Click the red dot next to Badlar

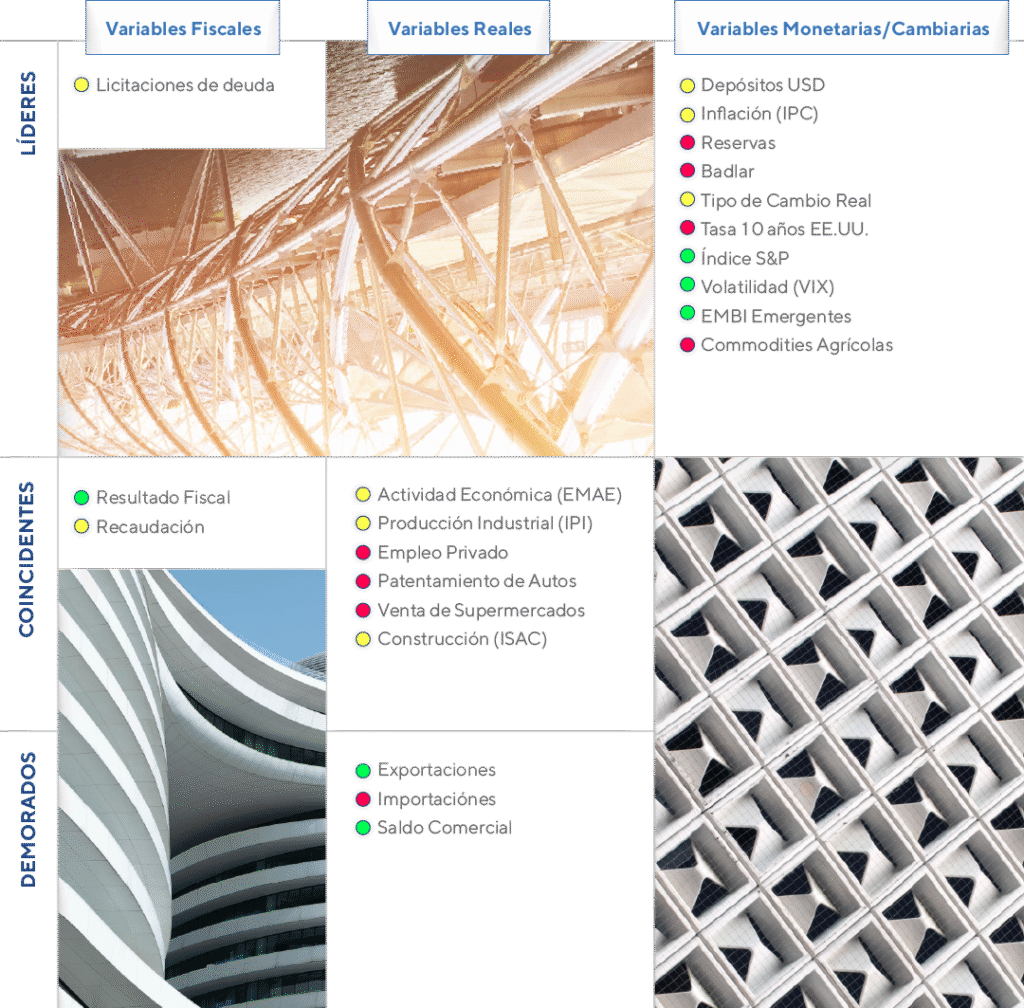pyautogui.click(x=687, y=171)
